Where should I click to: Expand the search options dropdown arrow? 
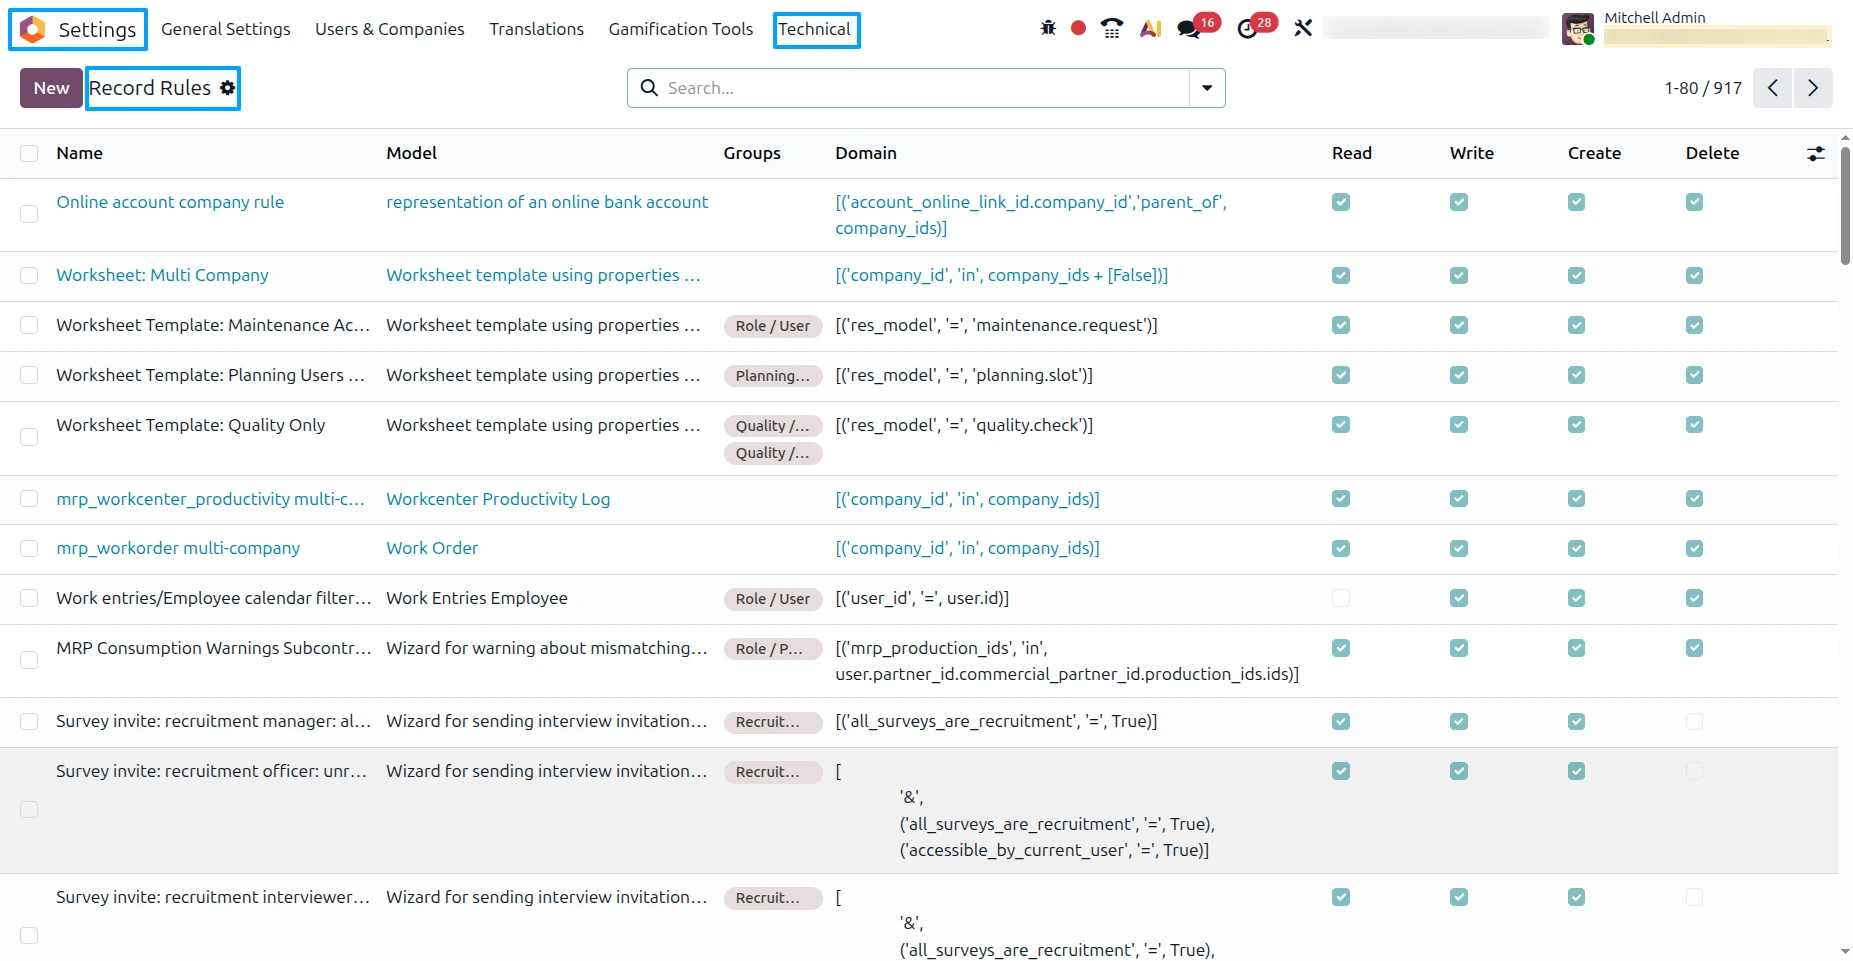(x=1207, y=88)
